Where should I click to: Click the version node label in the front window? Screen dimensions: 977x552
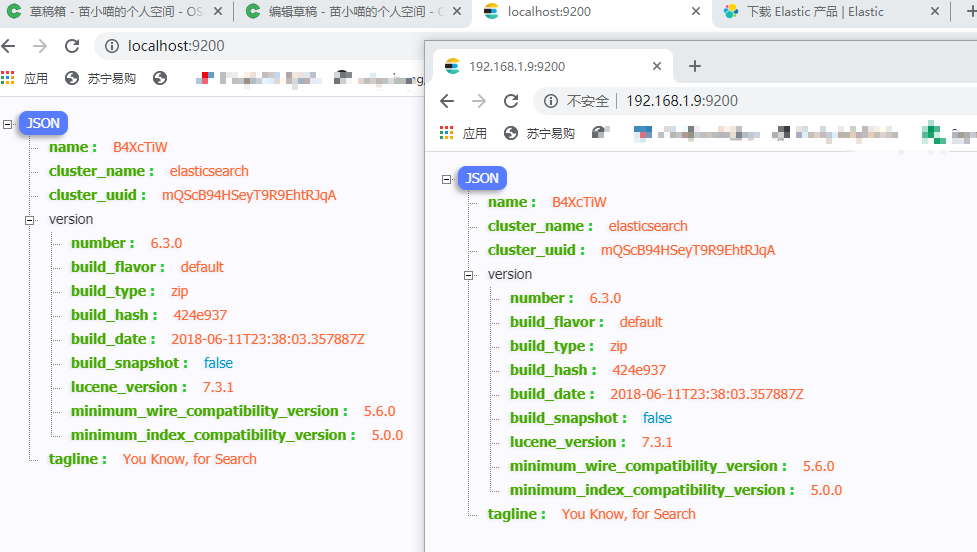pos(510,274)
